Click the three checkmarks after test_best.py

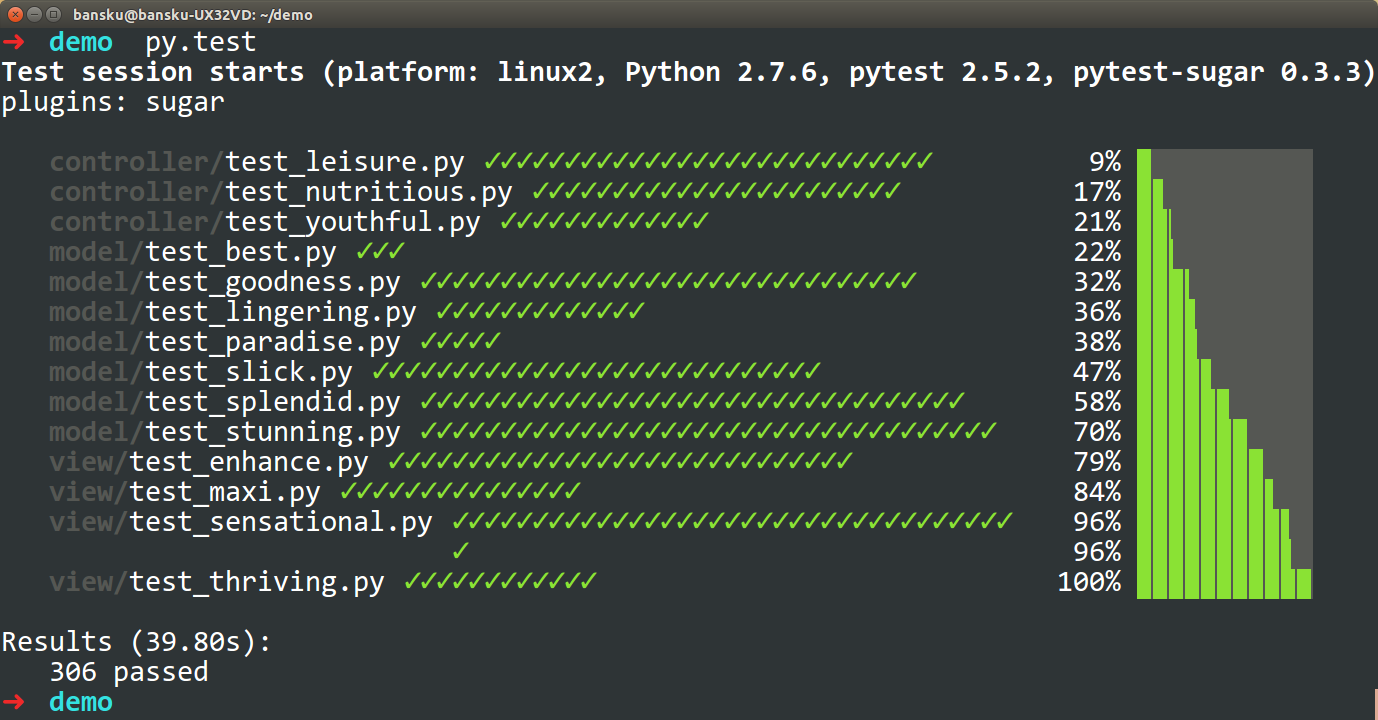(x=380, y=251)
